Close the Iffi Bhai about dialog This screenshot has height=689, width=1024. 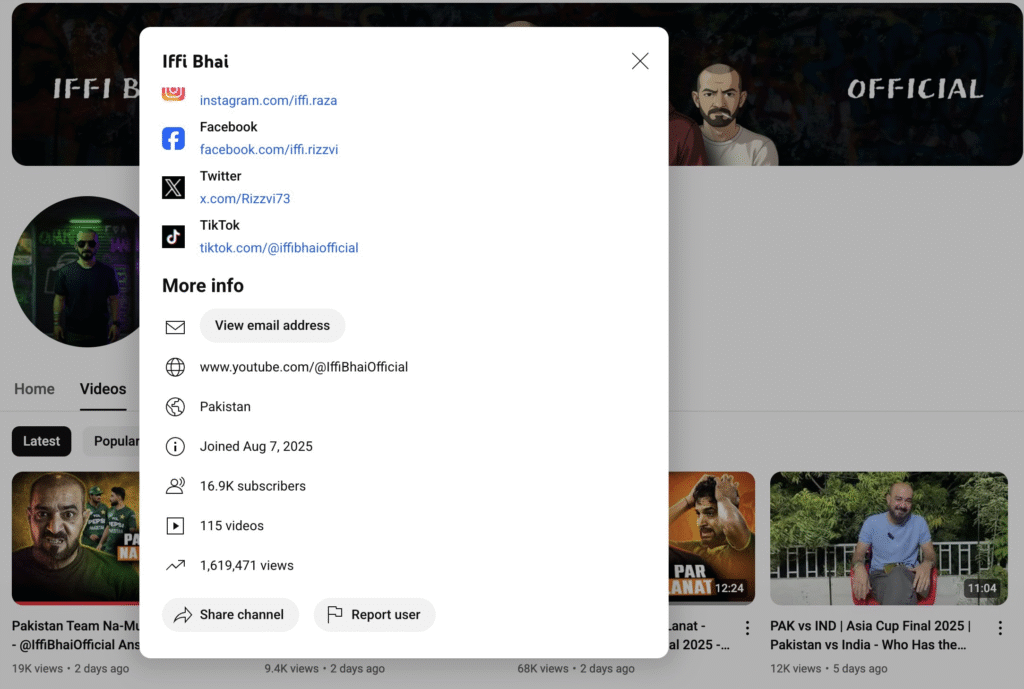(640, 61)
